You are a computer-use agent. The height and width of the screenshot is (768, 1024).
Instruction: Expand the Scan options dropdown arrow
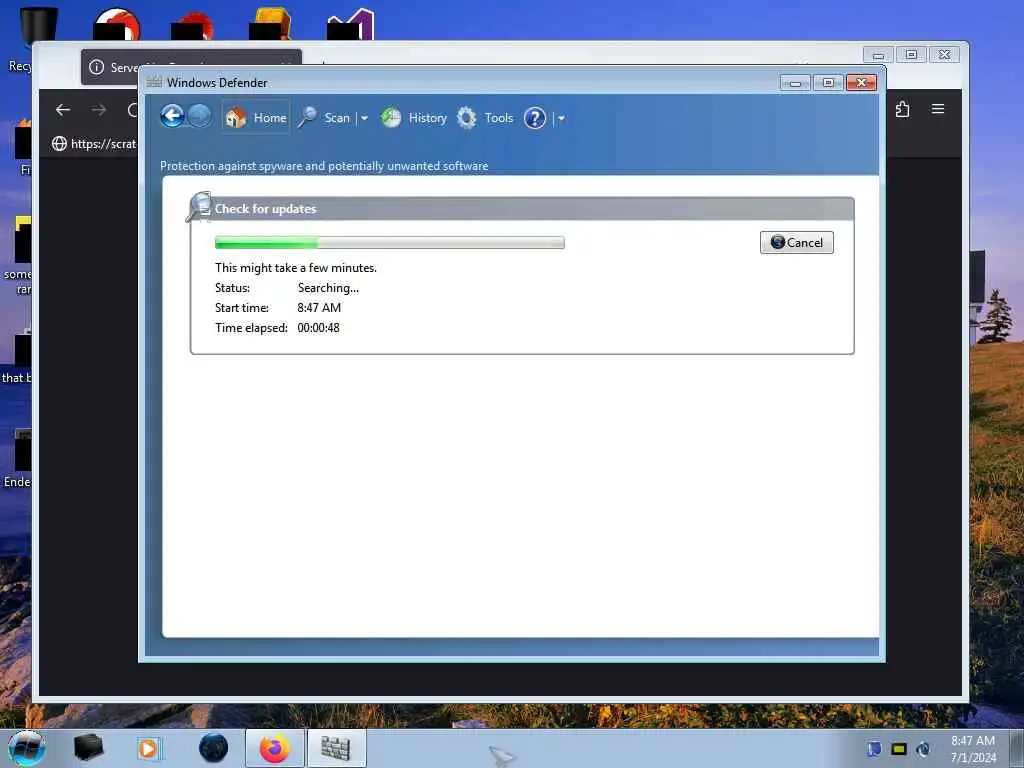point(364,118)
